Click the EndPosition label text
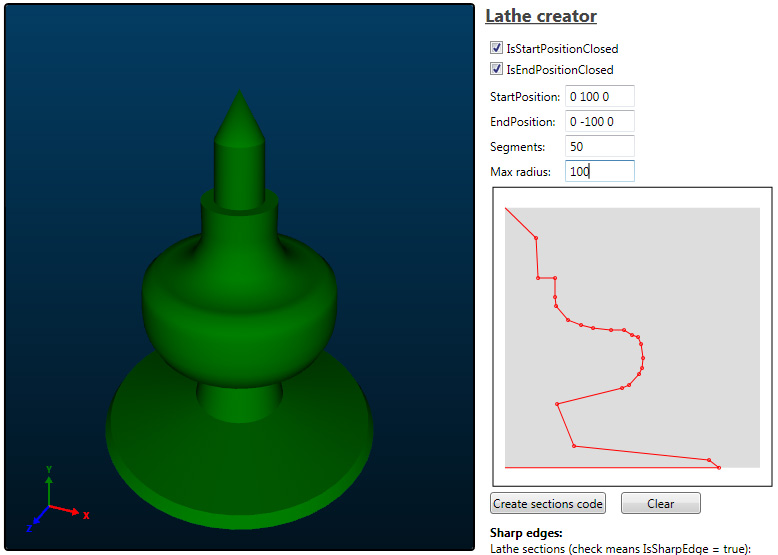The height and width of the screenshot is (555, 778). coord(522,122)
